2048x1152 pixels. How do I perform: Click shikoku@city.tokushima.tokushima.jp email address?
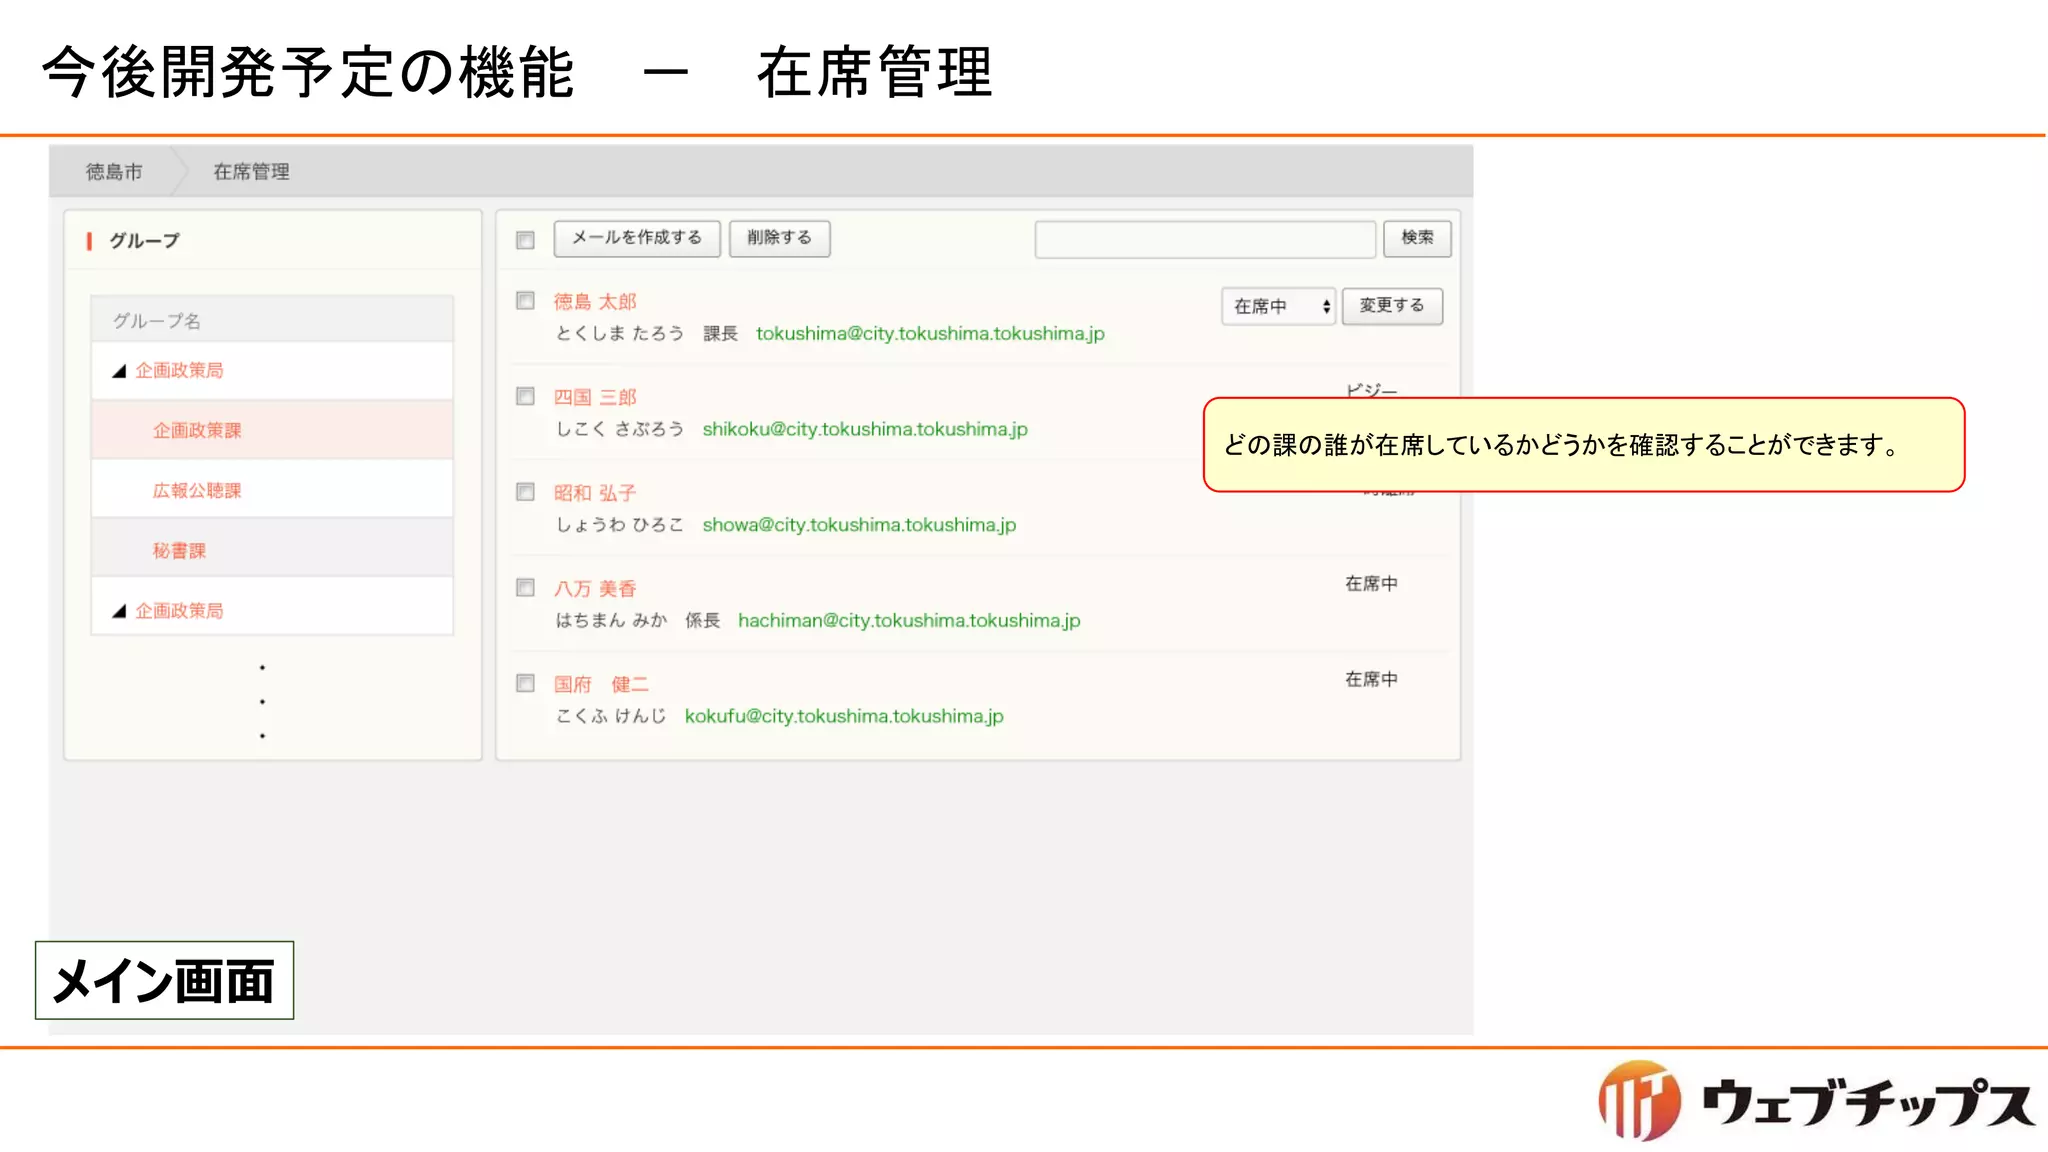pyautogui.click(x=865, y=429)
